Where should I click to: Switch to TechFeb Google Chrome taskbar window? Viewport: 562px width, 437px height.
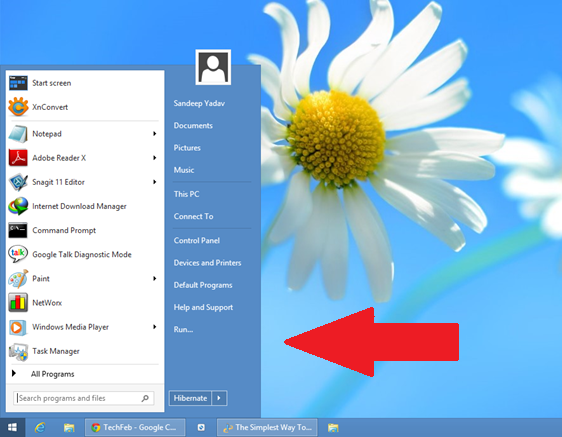135,427
